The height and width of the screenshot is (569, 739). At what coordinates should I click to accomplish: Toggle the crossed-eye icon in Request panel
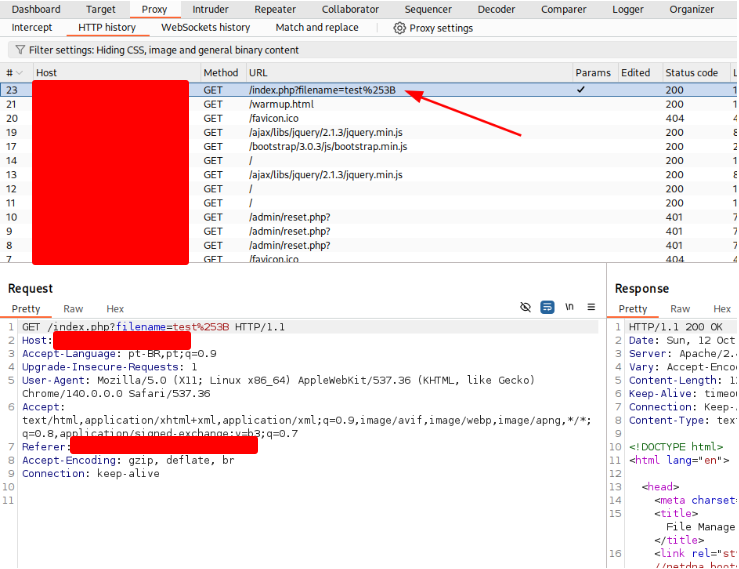[x=526, y=307]
